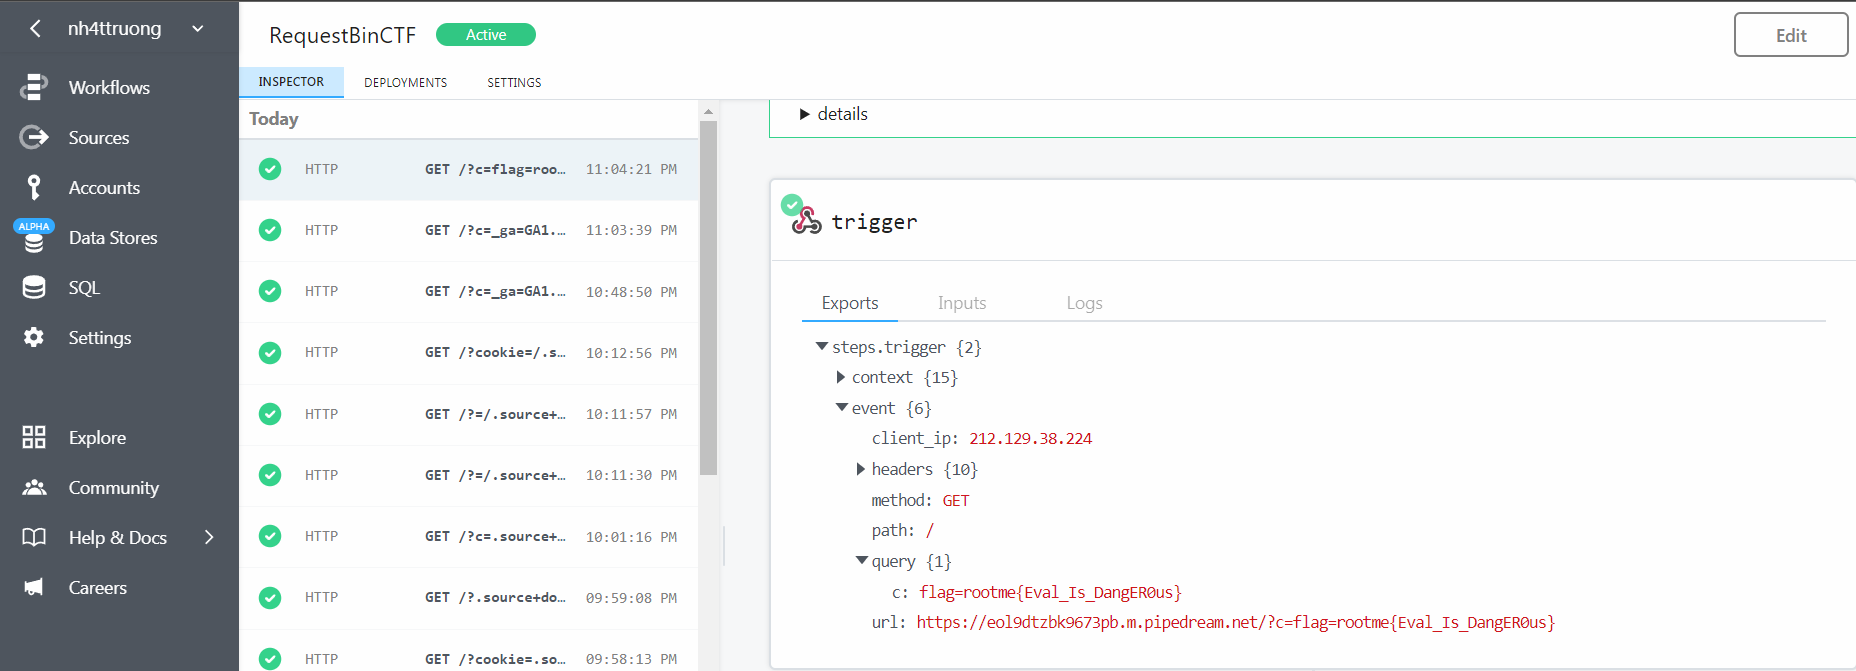Navigate to the SQL page
Viewport: 1856px width, 671px height.
click(x=84, y=287)
